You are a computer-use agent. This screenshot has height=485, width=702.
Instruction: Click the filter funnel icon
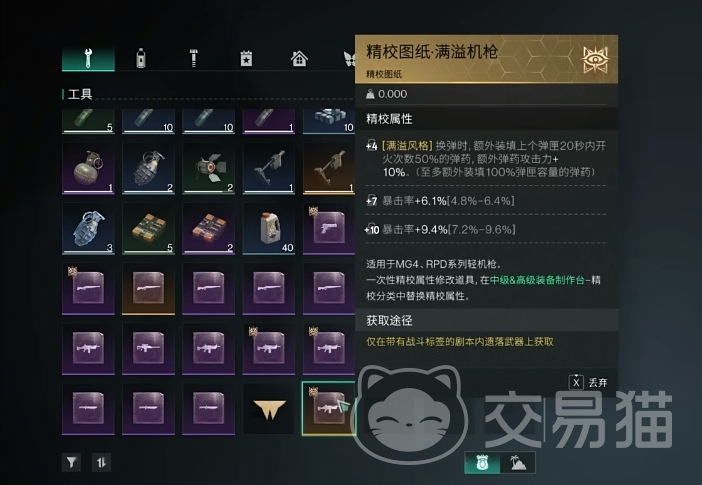(71, 462)
